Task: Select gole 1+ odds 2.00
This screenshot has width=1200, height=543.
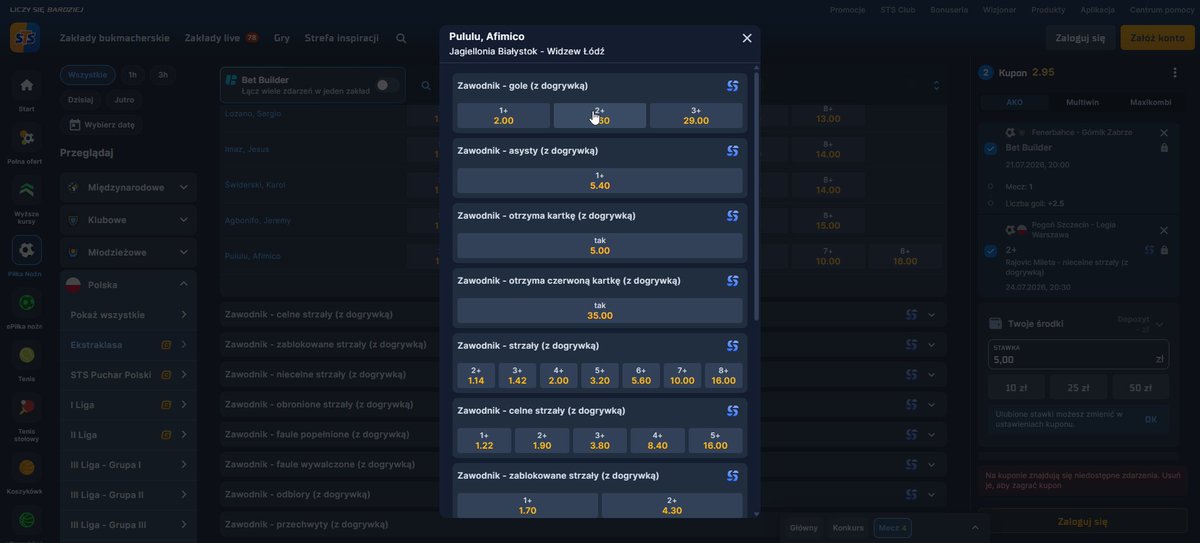Action: pyautogui.click(x=503, y=115)
